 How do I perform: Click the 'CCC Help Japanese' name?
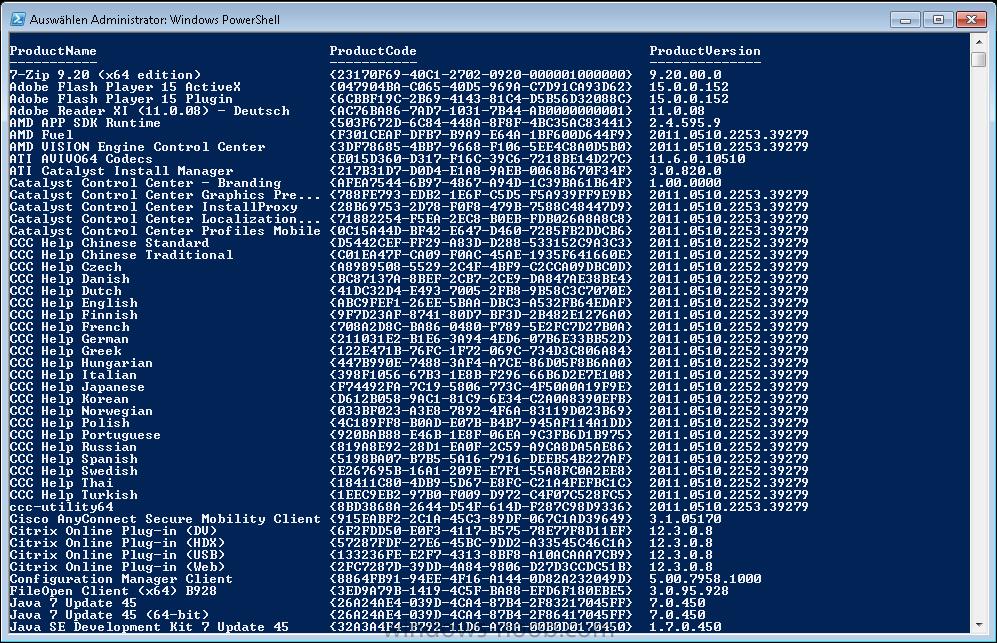[78, 387]
